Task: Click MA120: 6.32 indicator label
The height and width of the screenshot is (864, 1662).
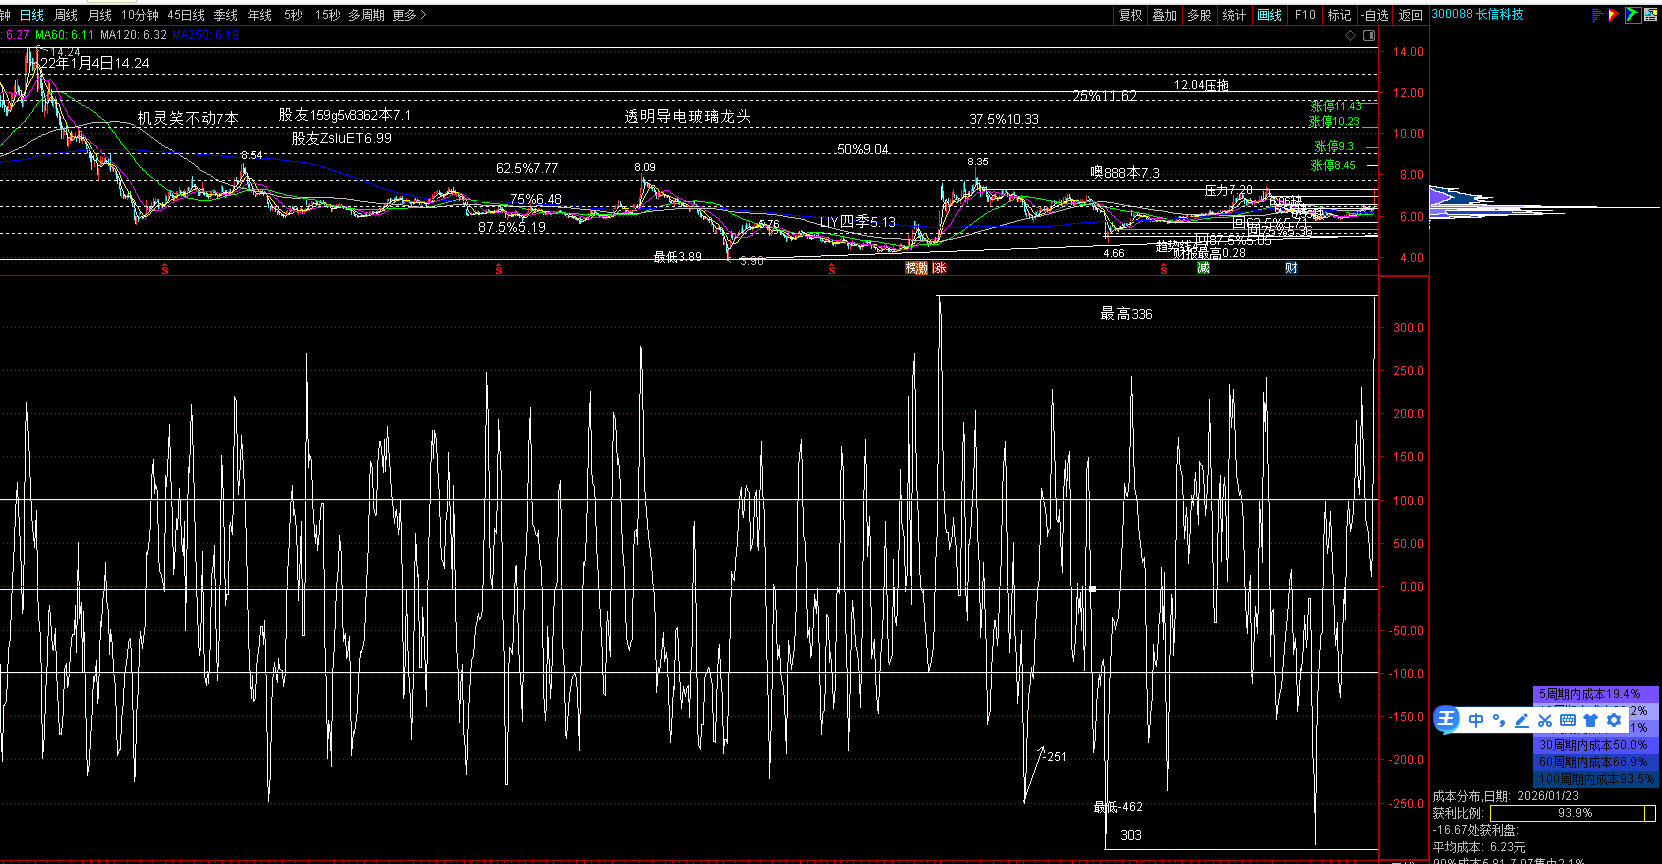Action: tap(133, 35)
